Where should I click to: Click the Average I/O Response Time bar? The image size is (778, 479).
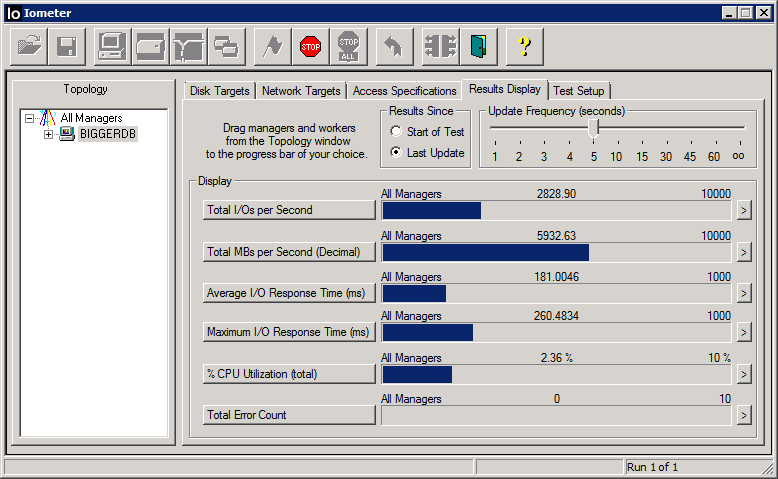(x=556, y=294)
